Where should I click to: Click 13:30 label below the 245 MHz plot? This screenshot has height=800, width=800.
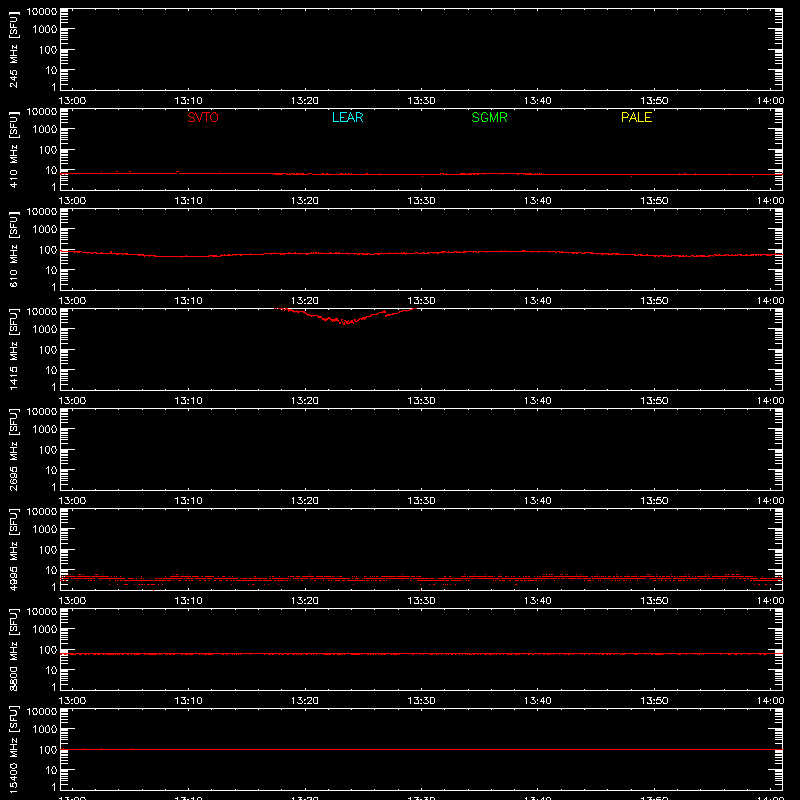[421, 101]
